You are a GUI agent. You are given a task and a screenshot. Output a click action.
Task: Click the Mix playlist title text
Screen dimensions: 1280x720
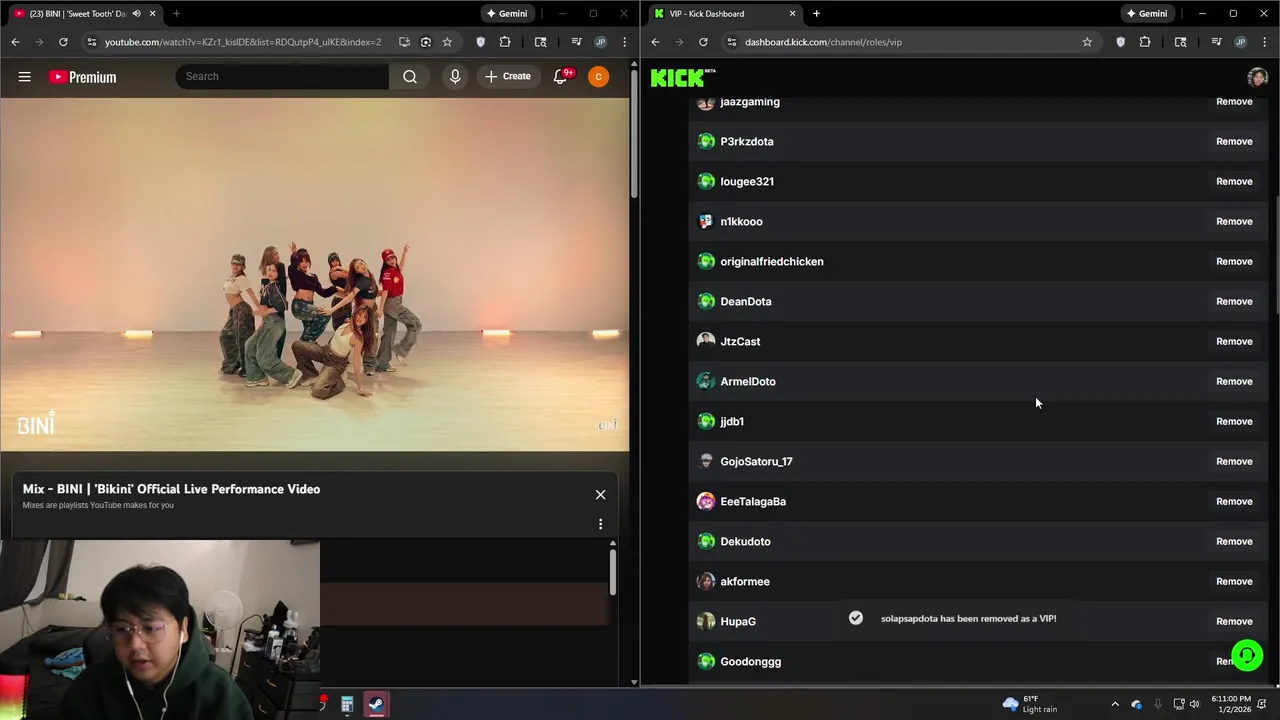(171, 489)
